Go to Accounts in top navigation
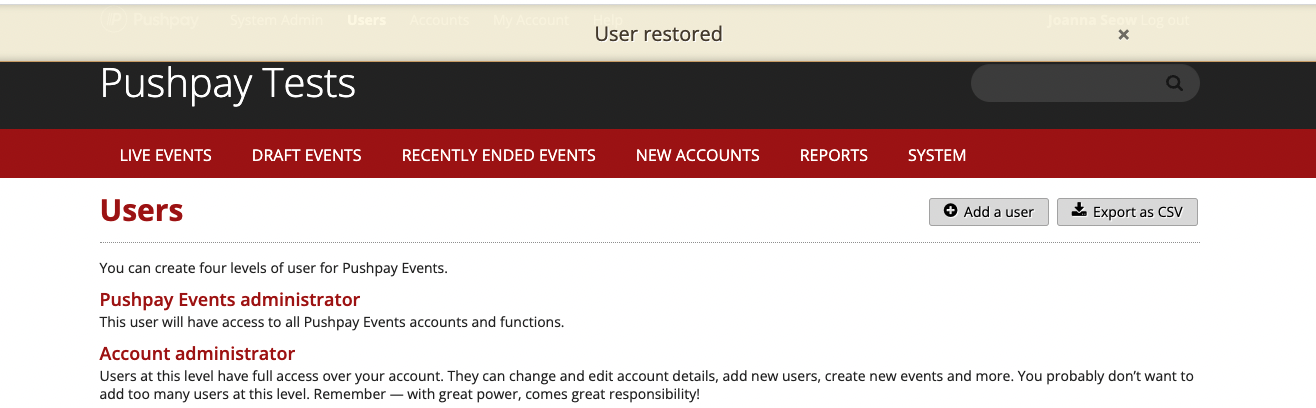Viewport: 1316px width, 408px height. [439, 20]
